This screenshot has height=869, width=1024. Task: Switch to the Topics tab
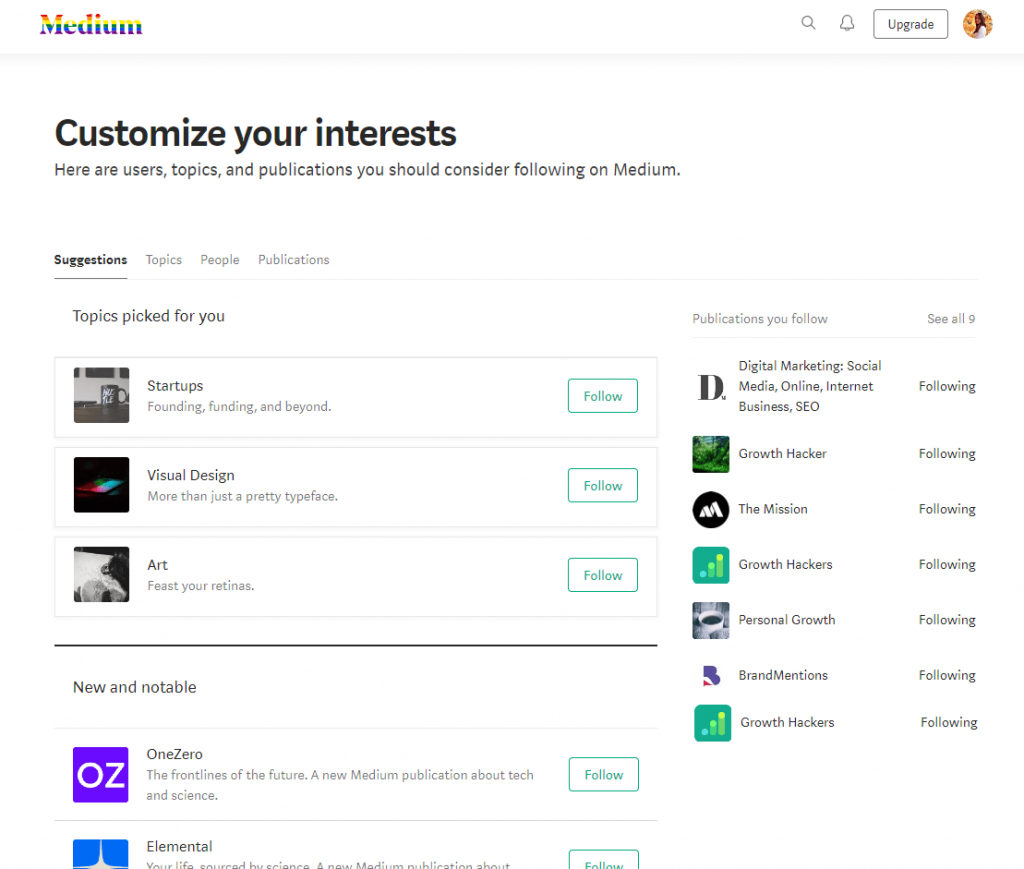click(x=163, y=259)
